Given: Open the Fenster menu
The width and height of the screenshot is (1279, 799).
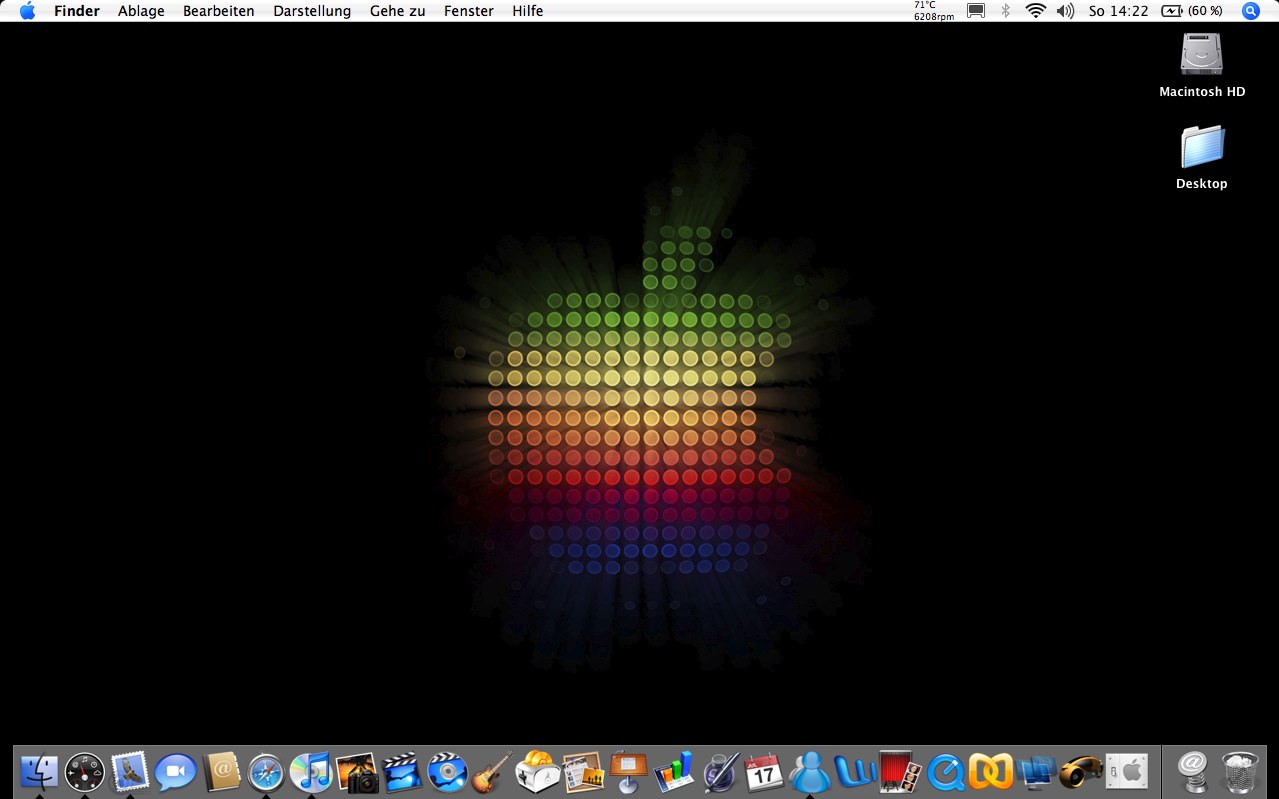Looking at the screenshot, I should click(x=469, y=11).
